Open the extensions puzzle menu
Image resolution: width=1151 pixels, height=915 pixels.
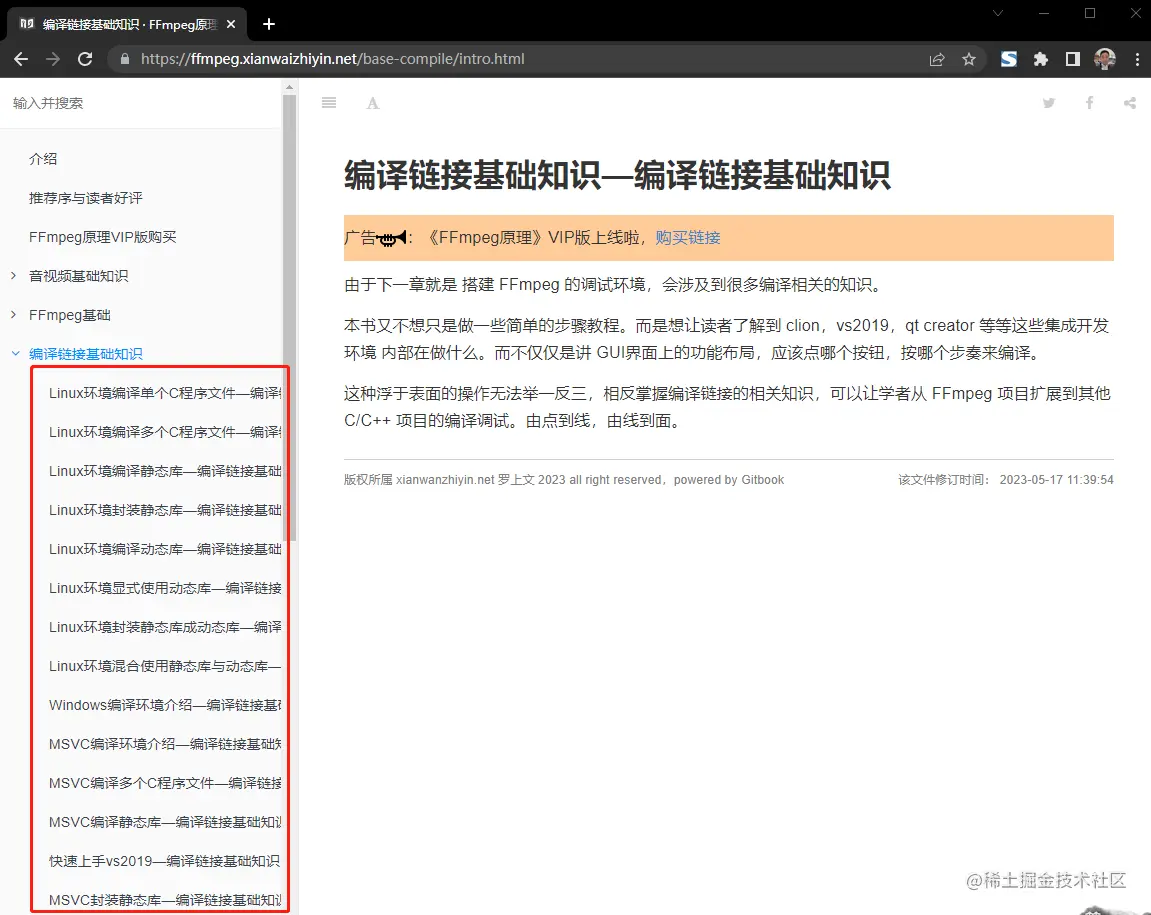[x=1041, y=59]
